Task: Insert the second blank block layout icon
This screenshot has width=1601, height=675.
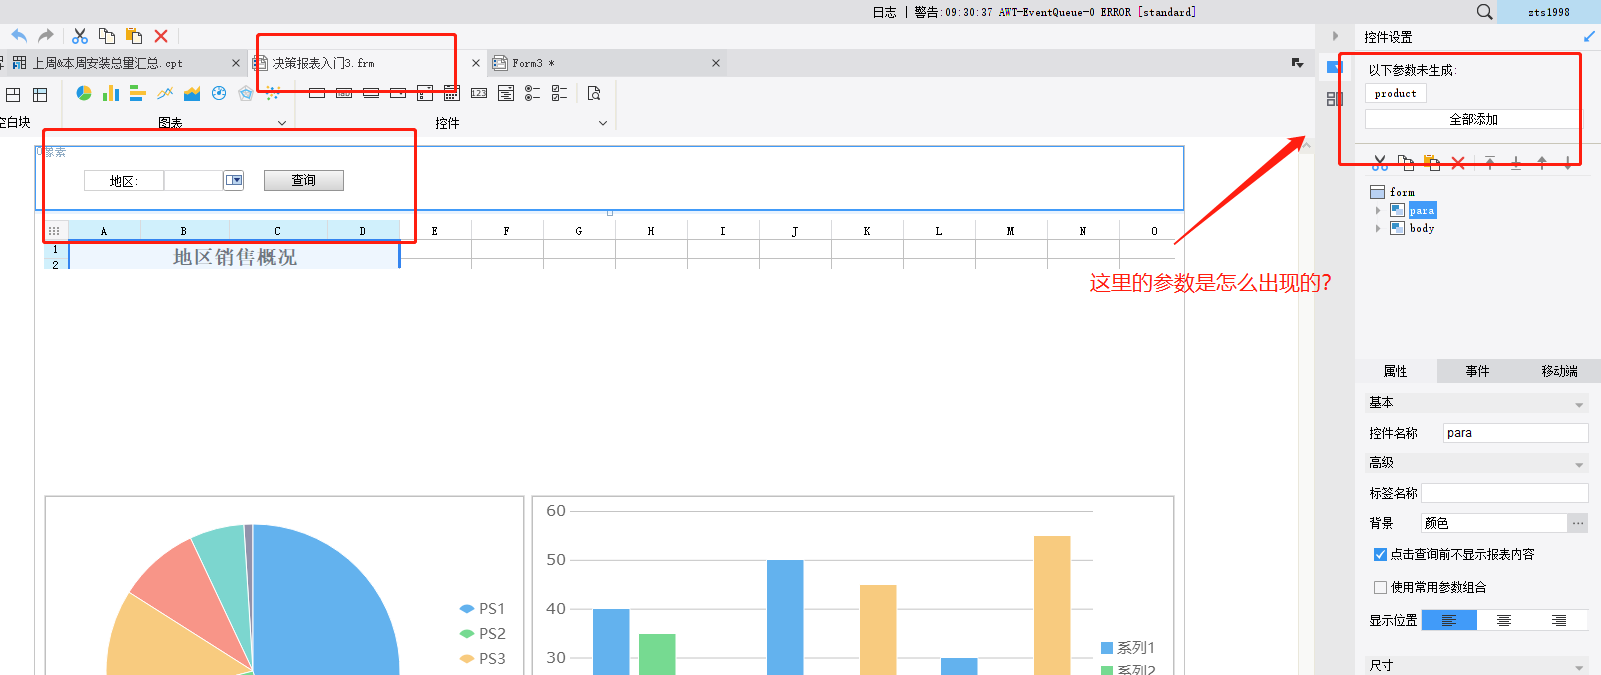Action: point(40,94)
